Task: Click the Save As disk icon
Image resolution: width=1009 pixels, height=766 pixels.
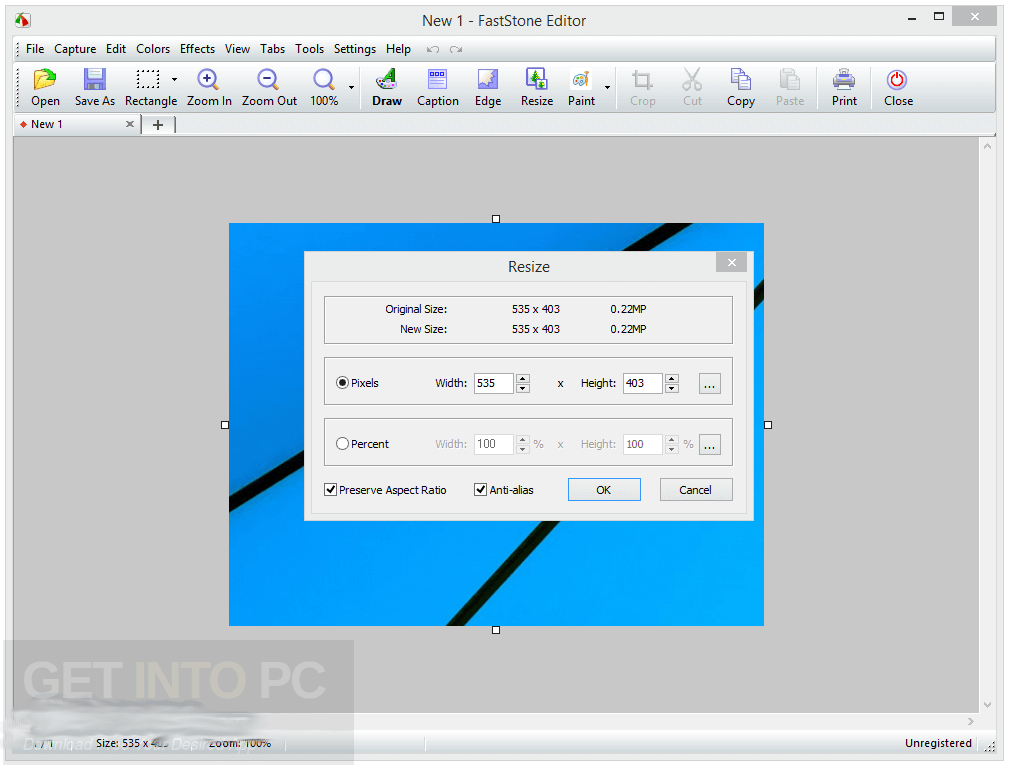Action: [95, 81]
